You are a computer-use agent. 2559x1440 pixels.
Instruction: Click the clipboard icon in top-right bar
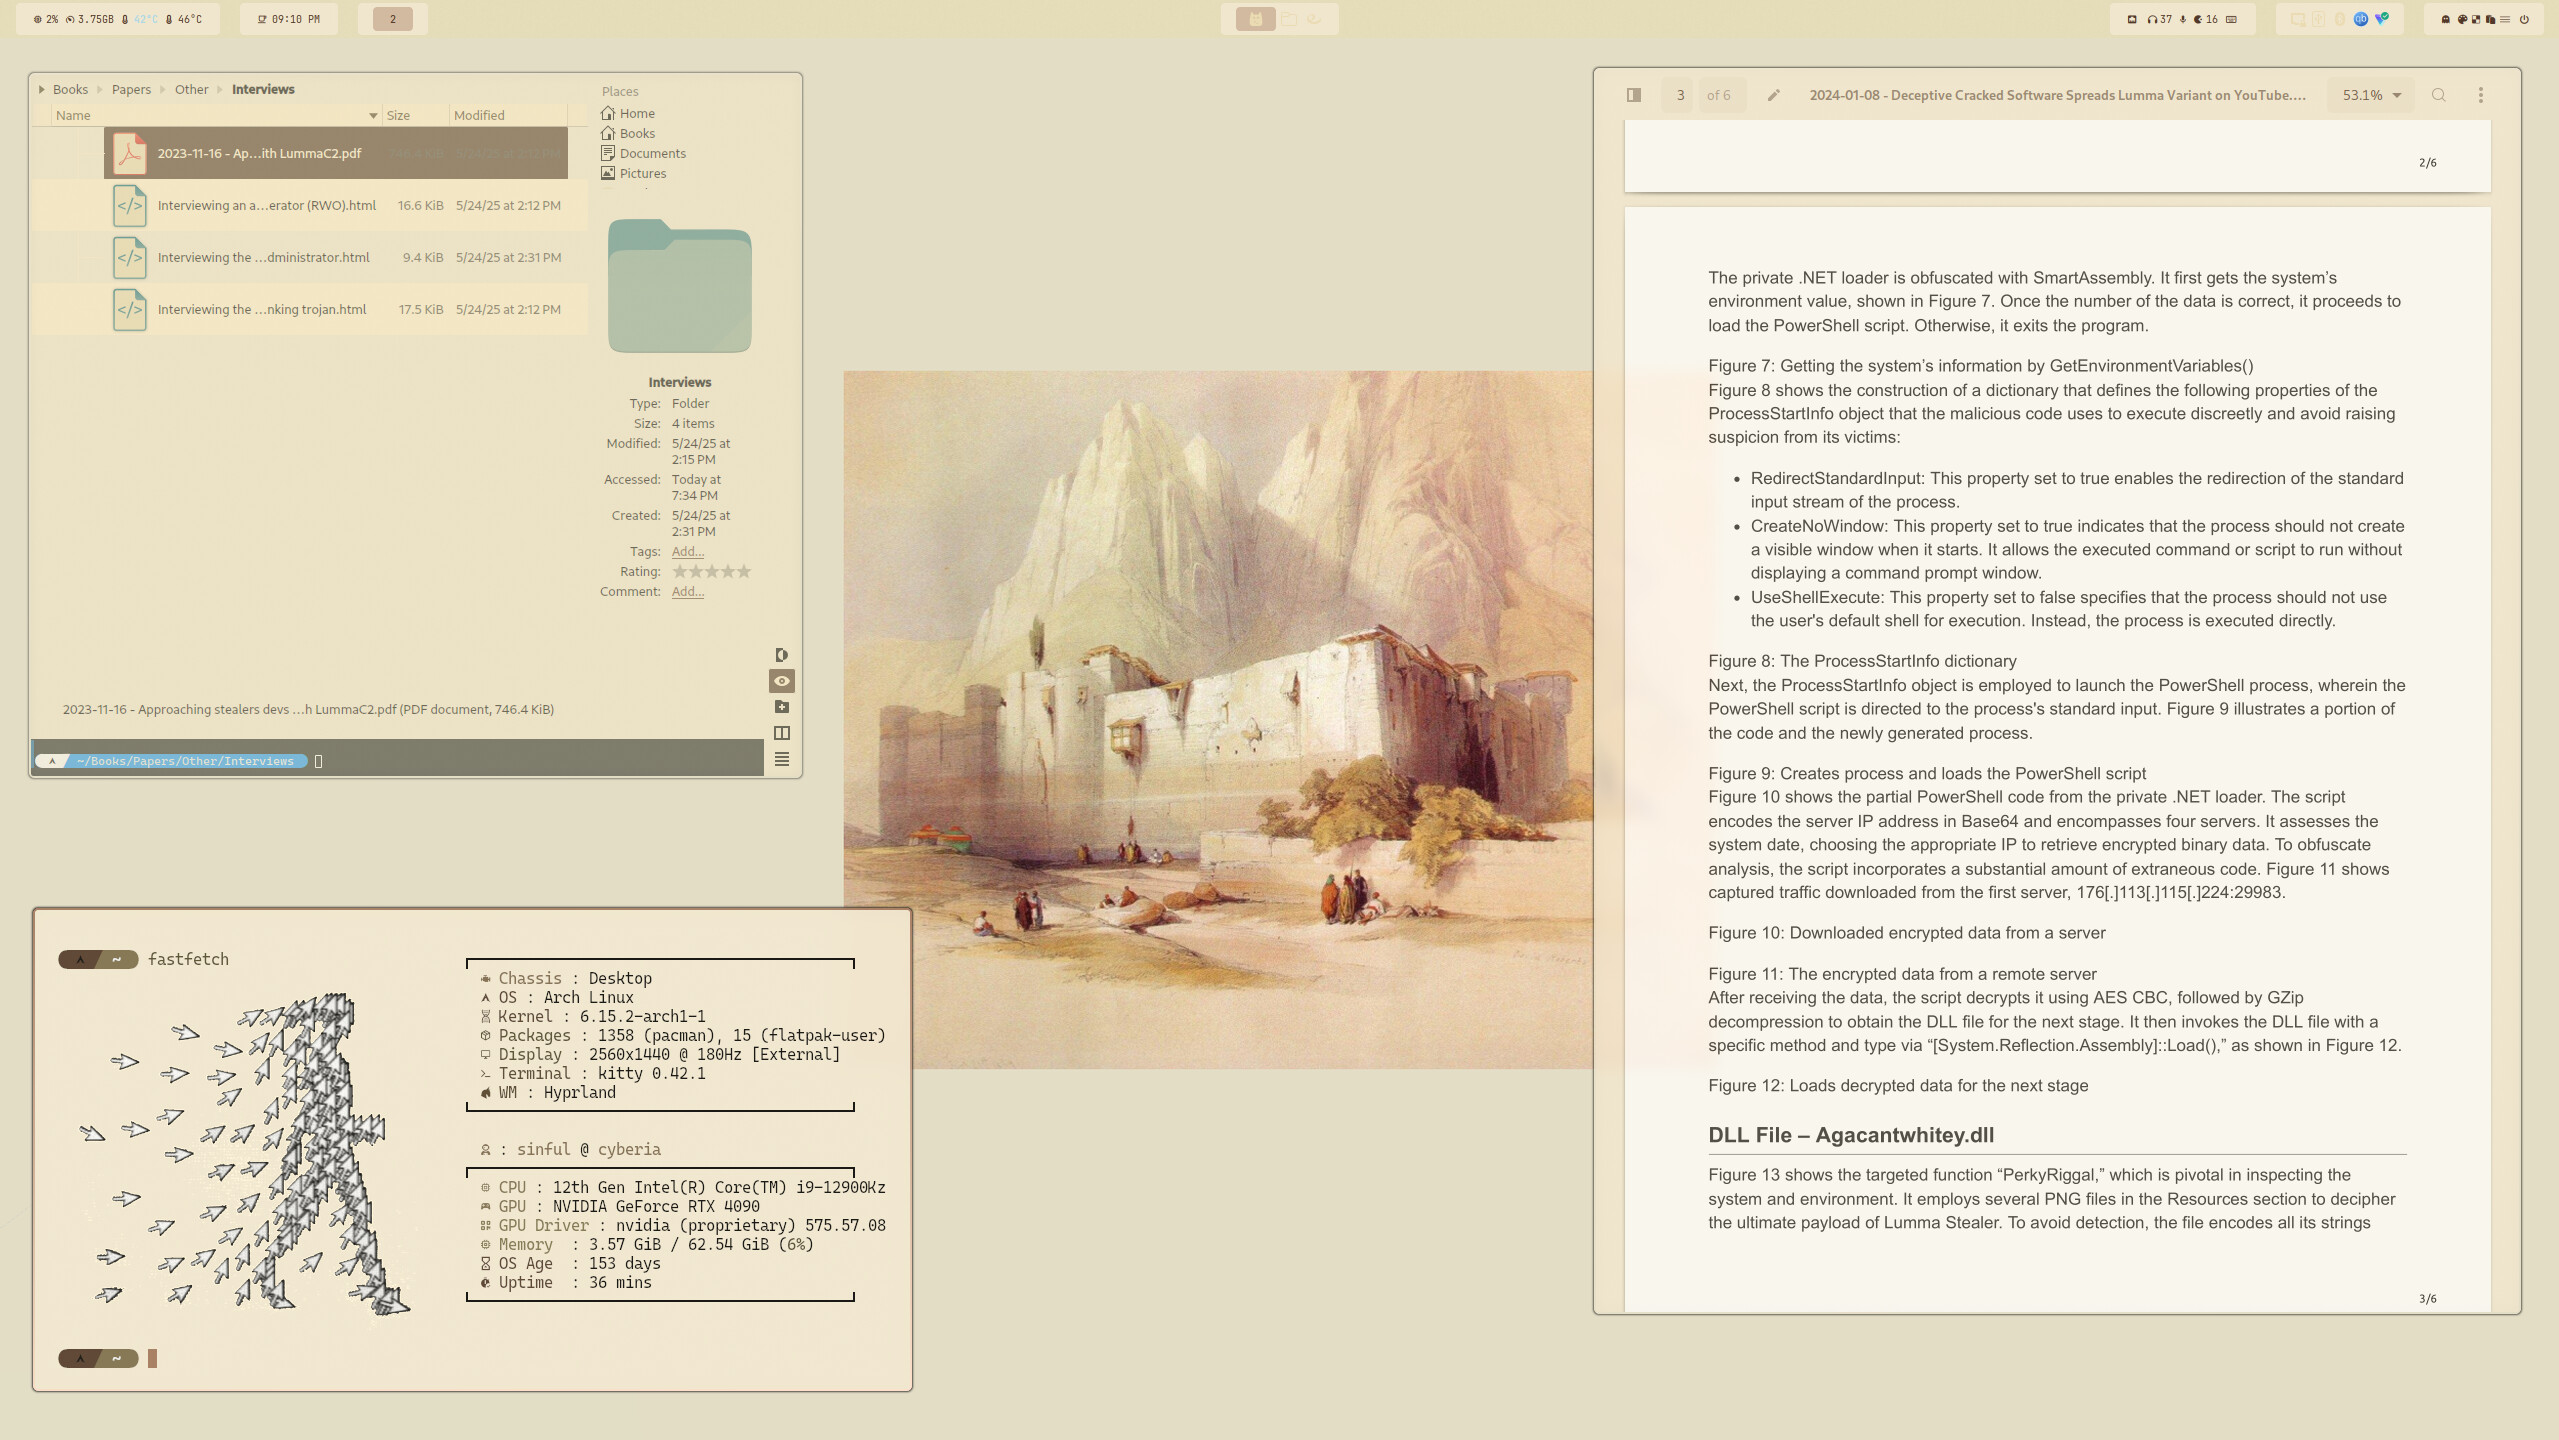[x=2490, y=19]
